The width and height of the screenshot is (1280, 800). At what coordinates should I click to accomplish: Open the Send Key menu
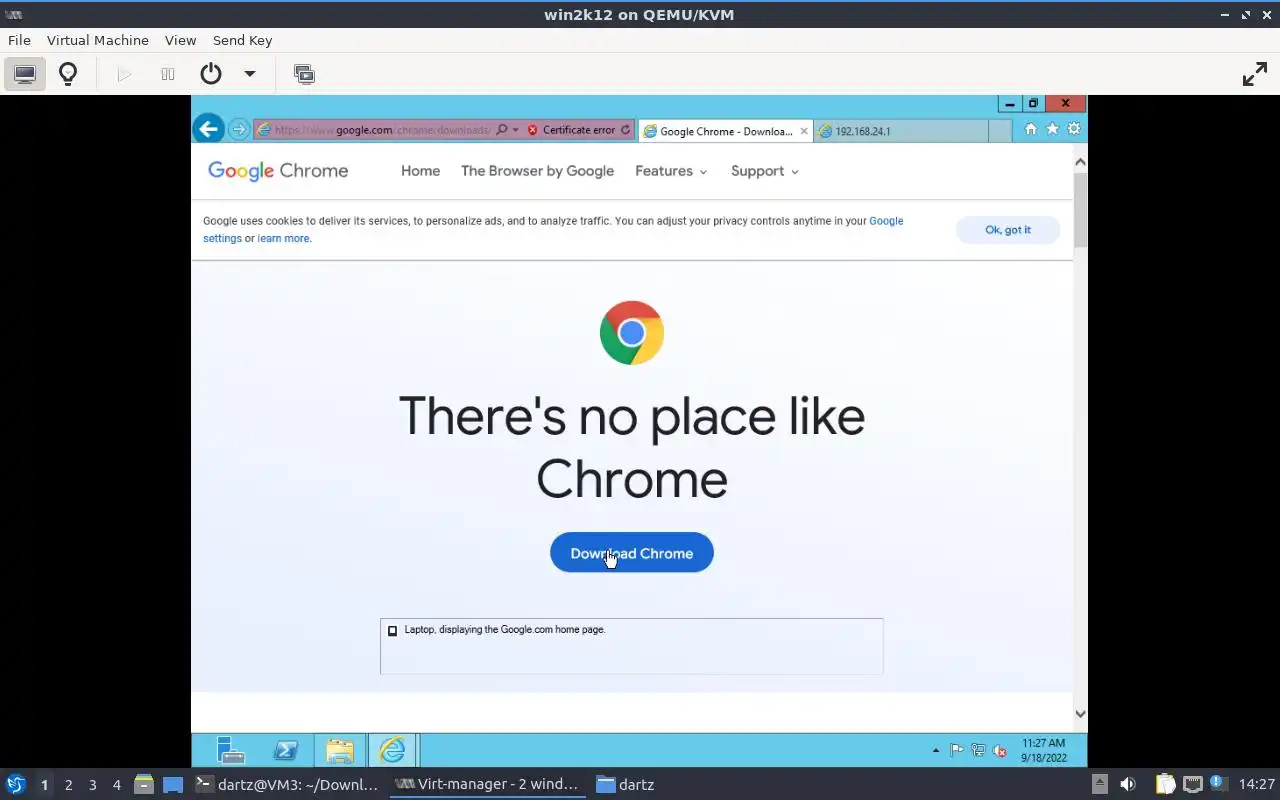242,40
